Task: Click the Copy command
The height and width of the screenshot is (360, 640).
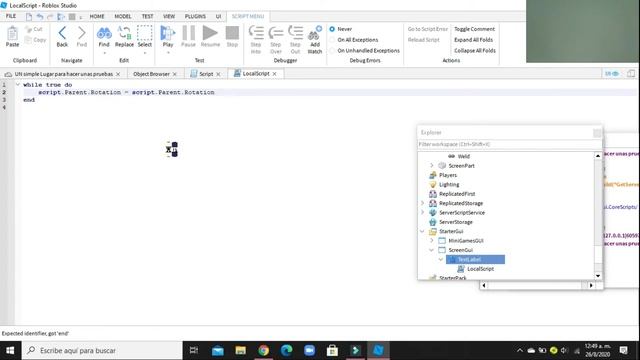Action: 35,40
